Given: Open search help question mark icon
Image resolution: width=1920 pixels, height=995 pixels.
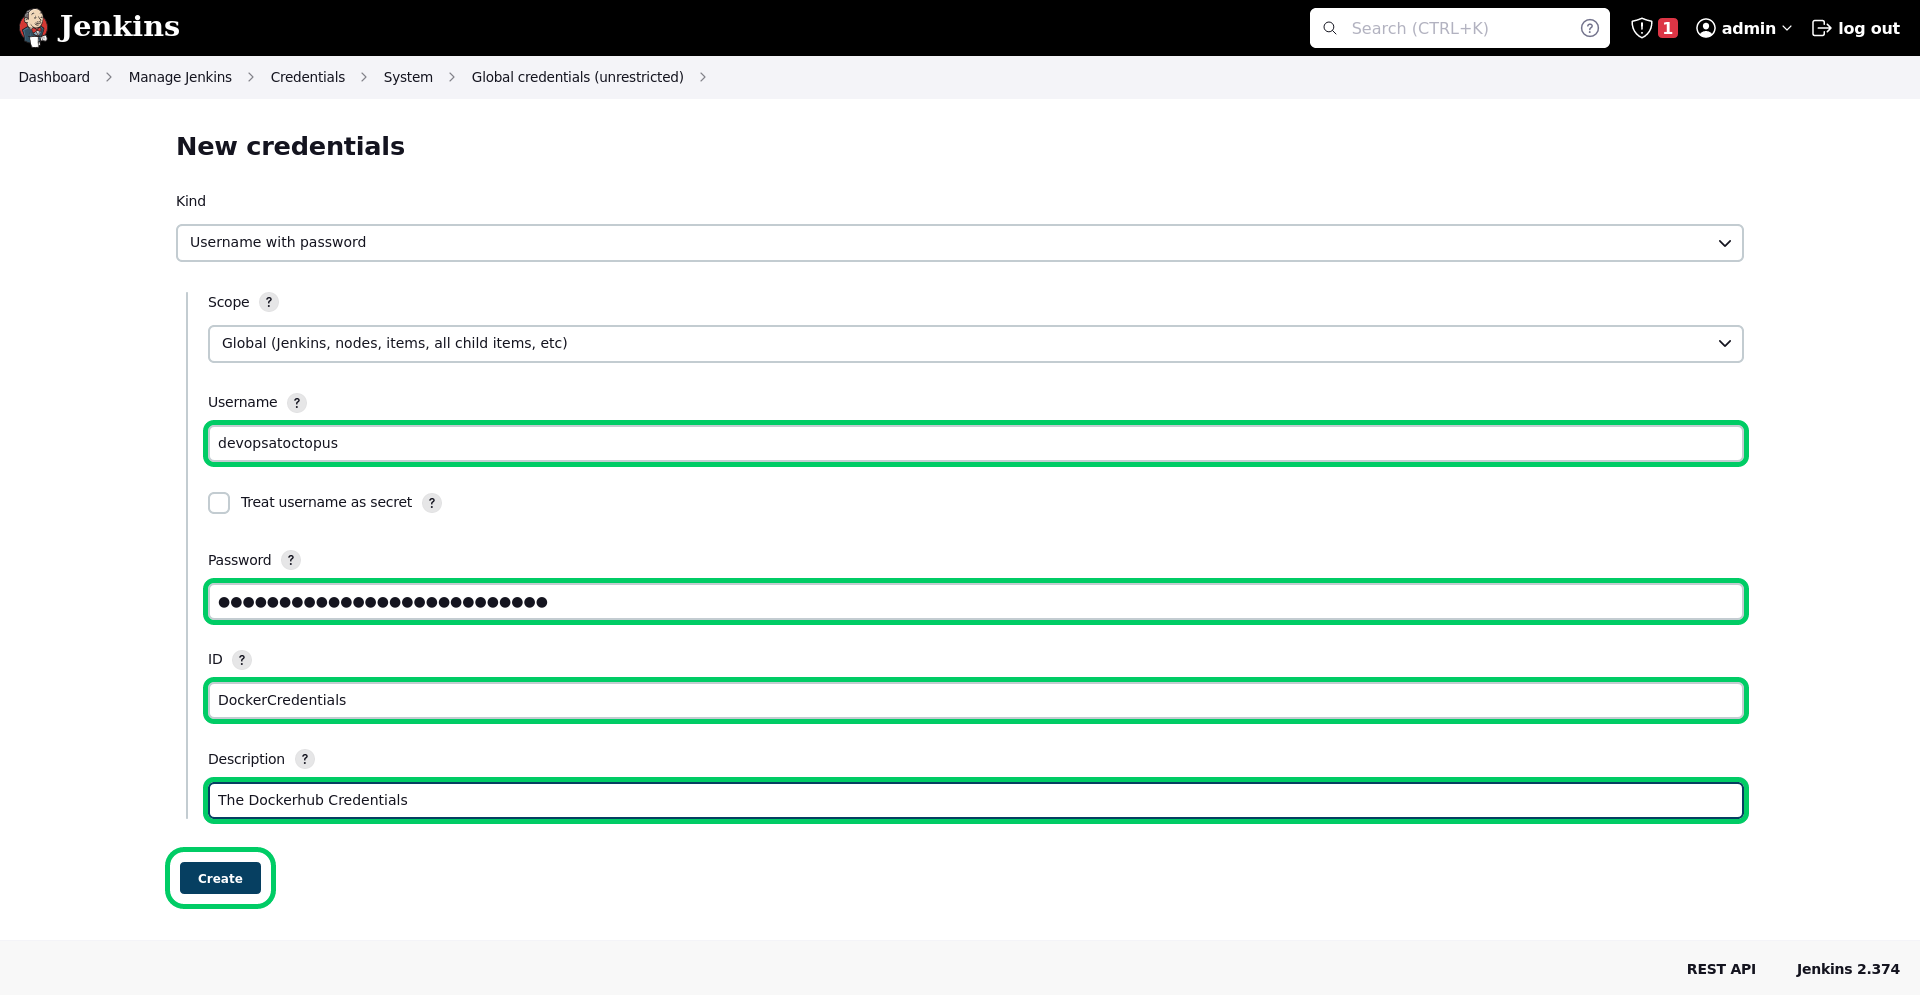Looking at the screenshot, I should click(1589, 28).
